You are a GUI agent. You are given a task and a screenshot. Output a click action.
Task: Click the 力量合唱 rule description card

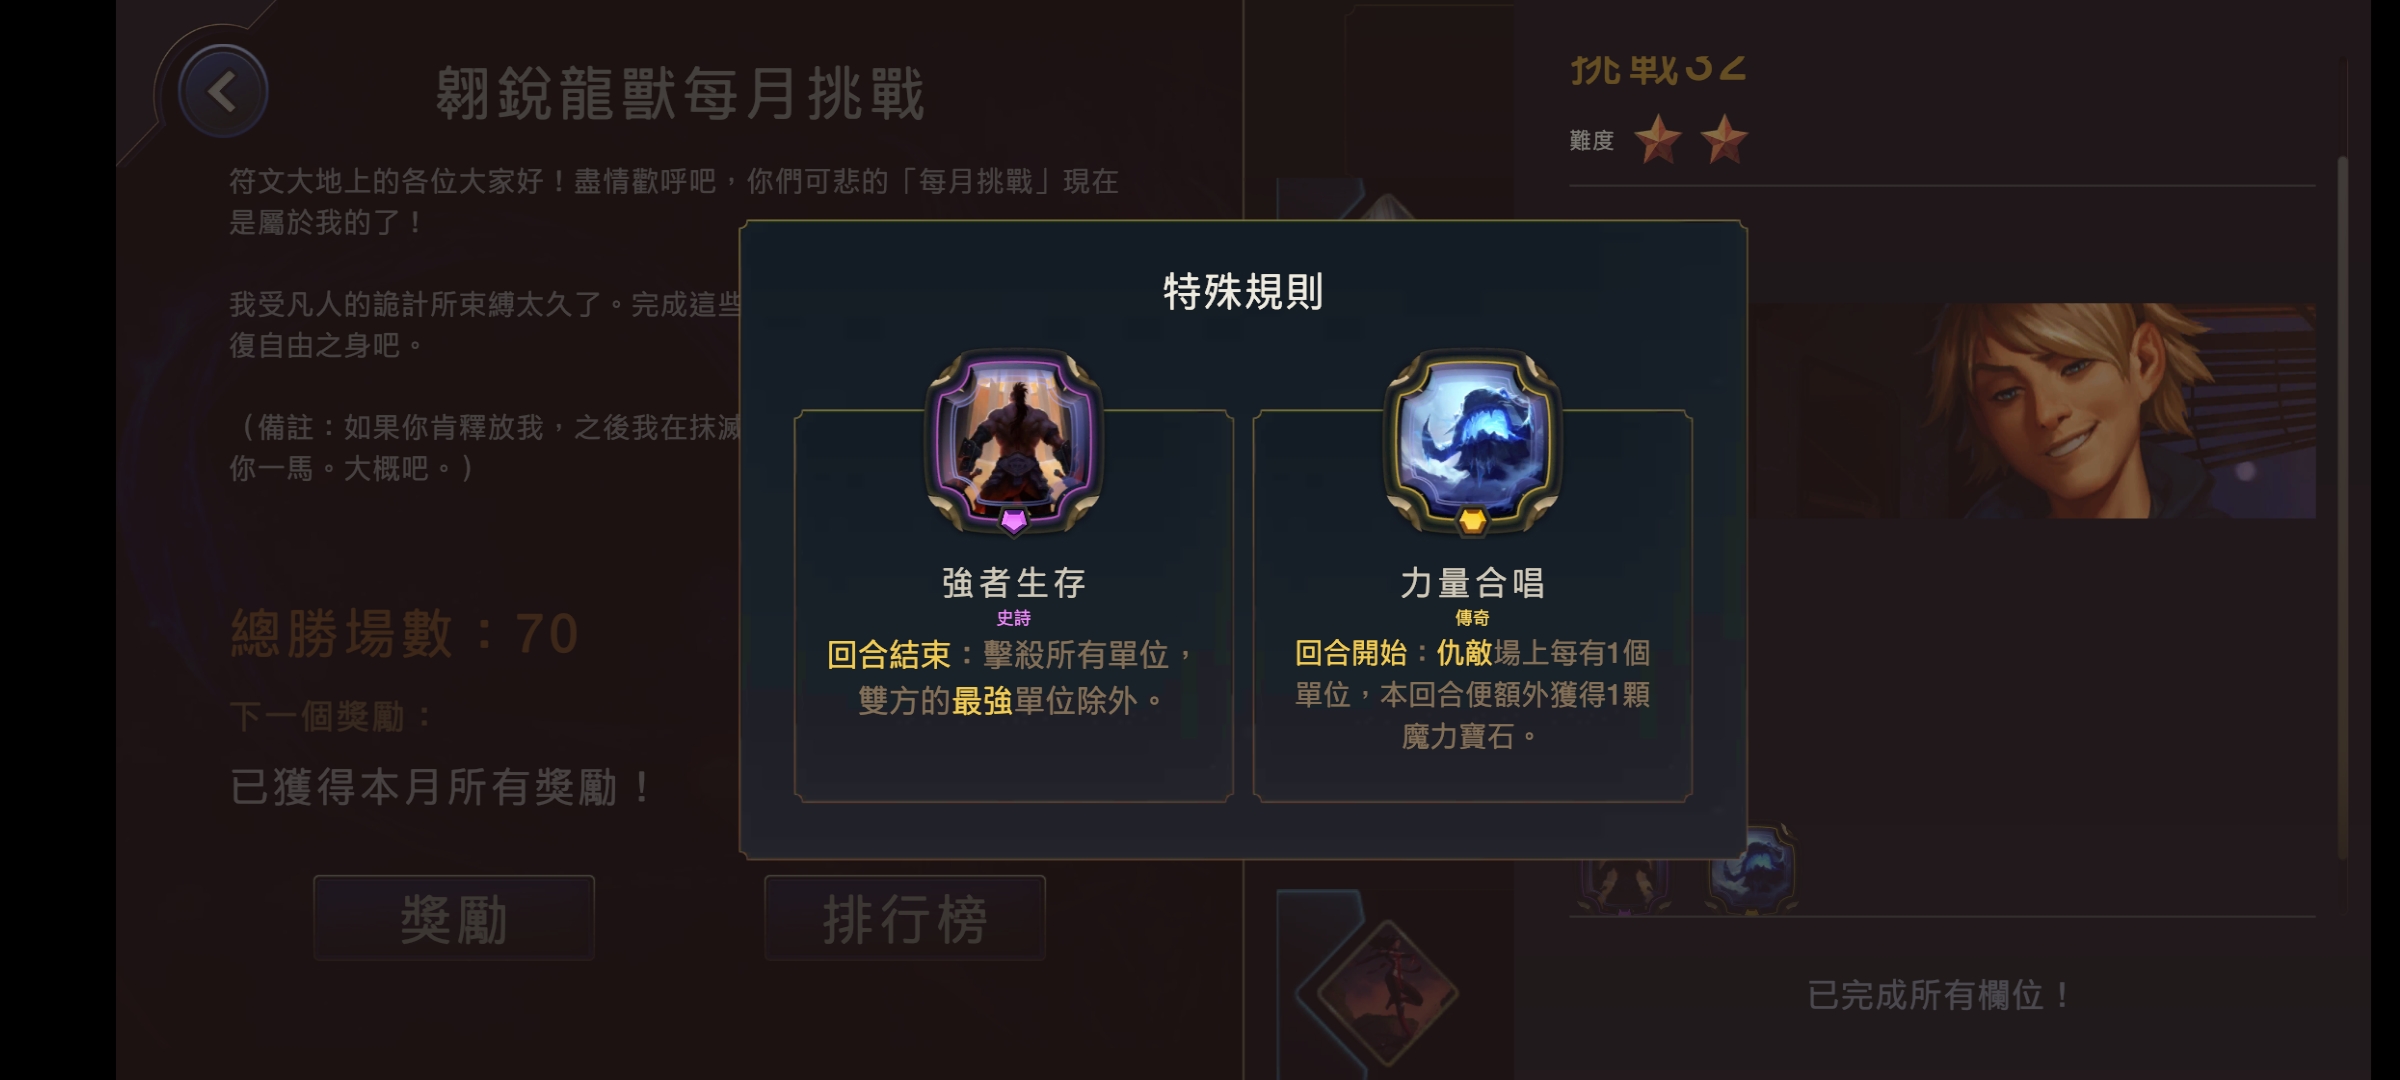point(1472,605)
